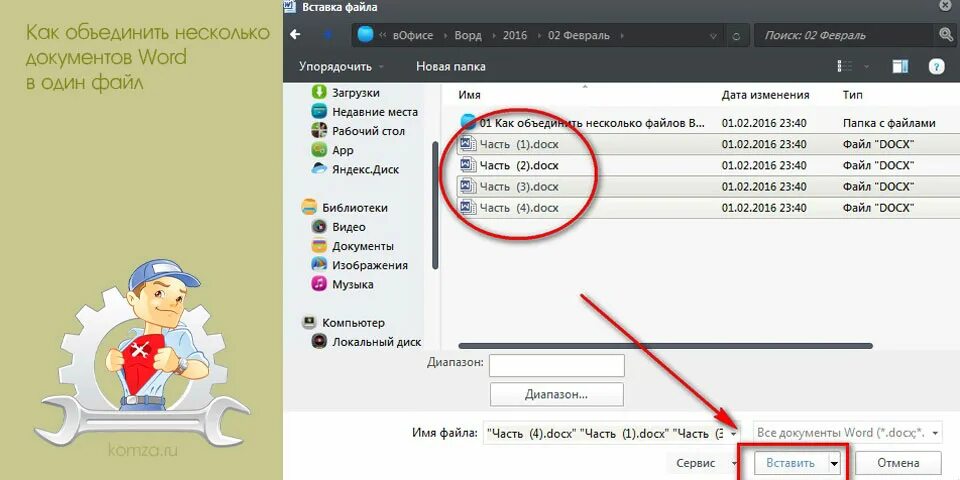This screenshot has width=960, height=480.
Task: Click the file list horizontal scrollbar
Action: (666, 346)
